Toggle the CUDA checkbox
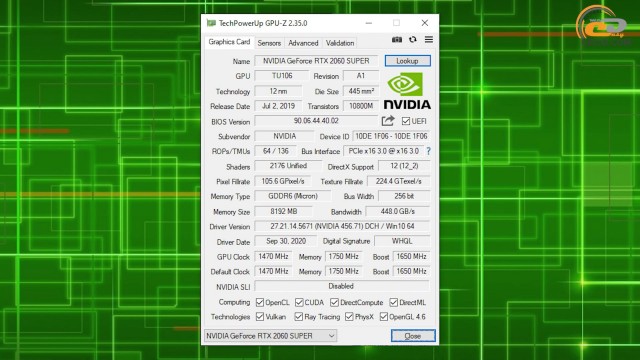This screenshot has height=360, width=640. tap(299, 302)
